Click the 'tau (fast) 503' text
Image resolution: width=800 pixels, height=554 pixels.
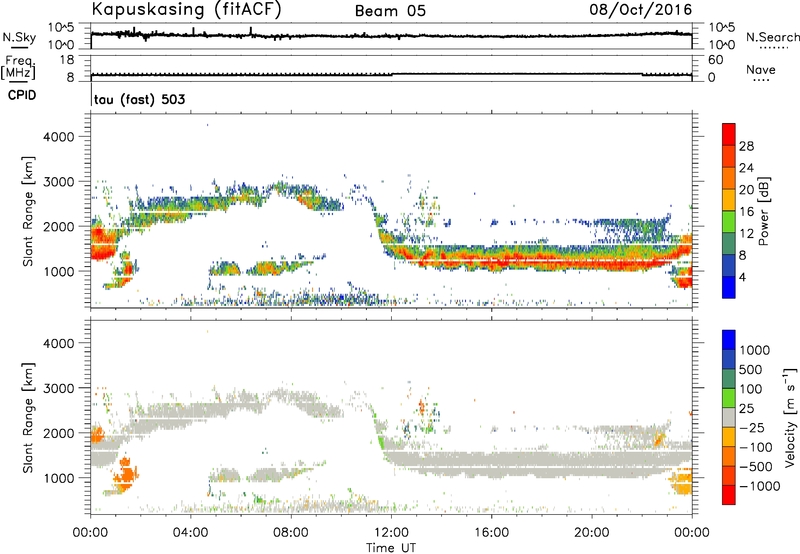139,99
